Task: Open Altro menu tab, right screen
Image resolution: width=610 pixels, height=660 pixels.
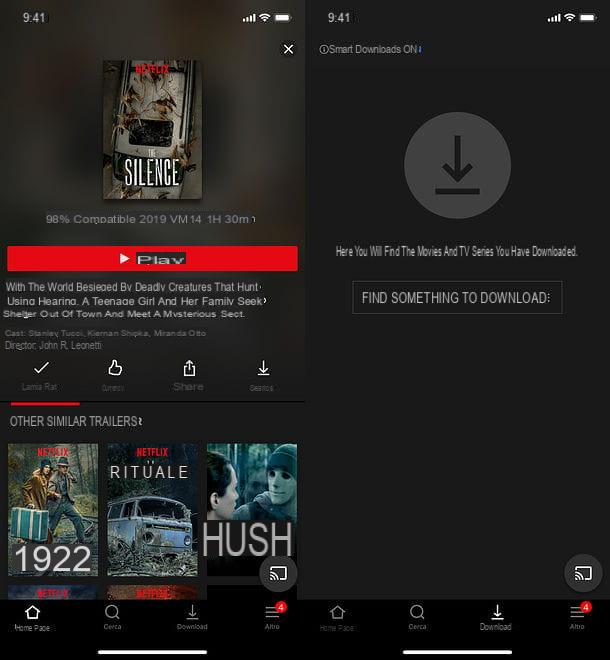Action: [578, 617]
